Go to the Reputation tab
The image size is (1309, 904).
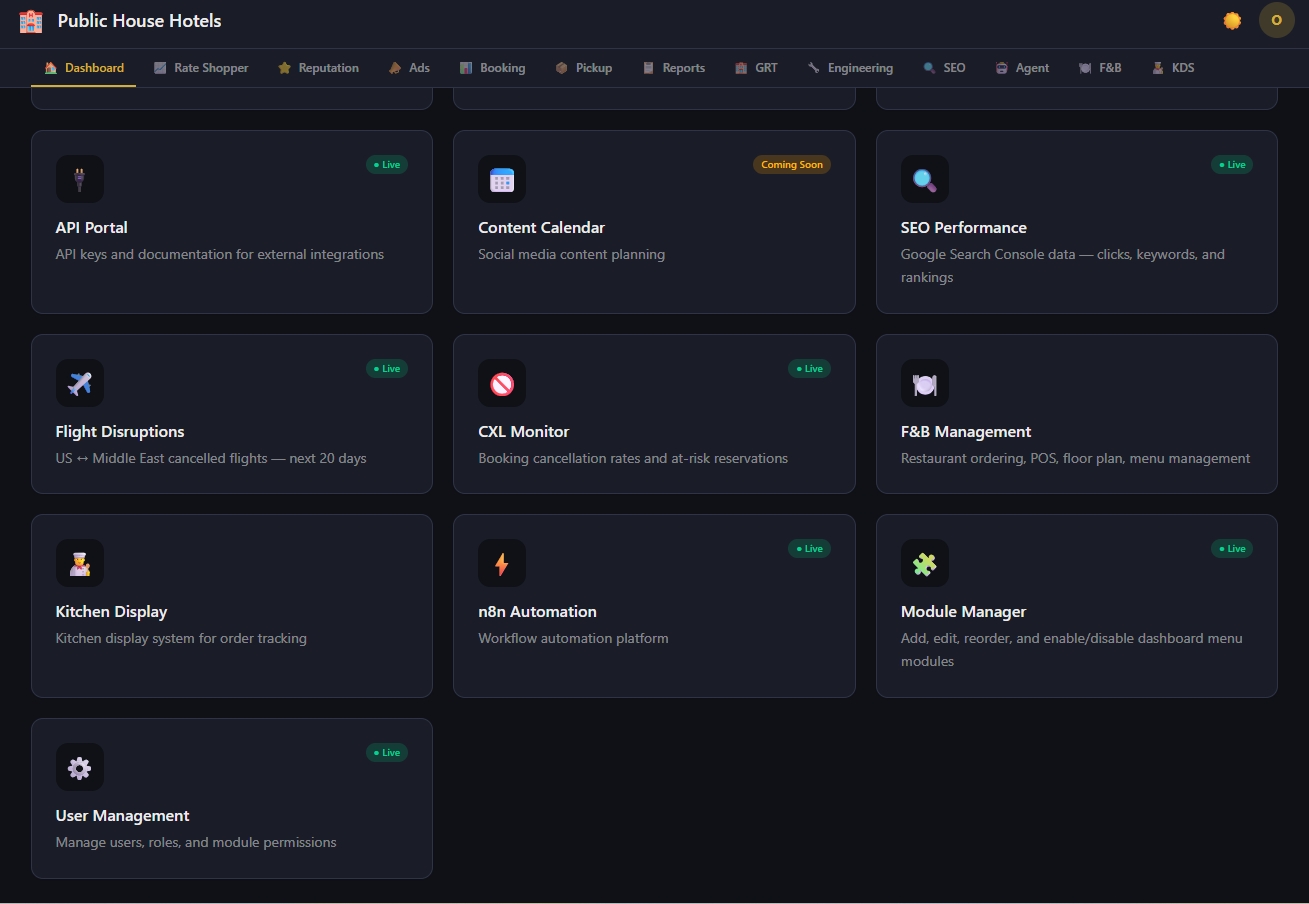pyautogui.click(x=318, y=68)
